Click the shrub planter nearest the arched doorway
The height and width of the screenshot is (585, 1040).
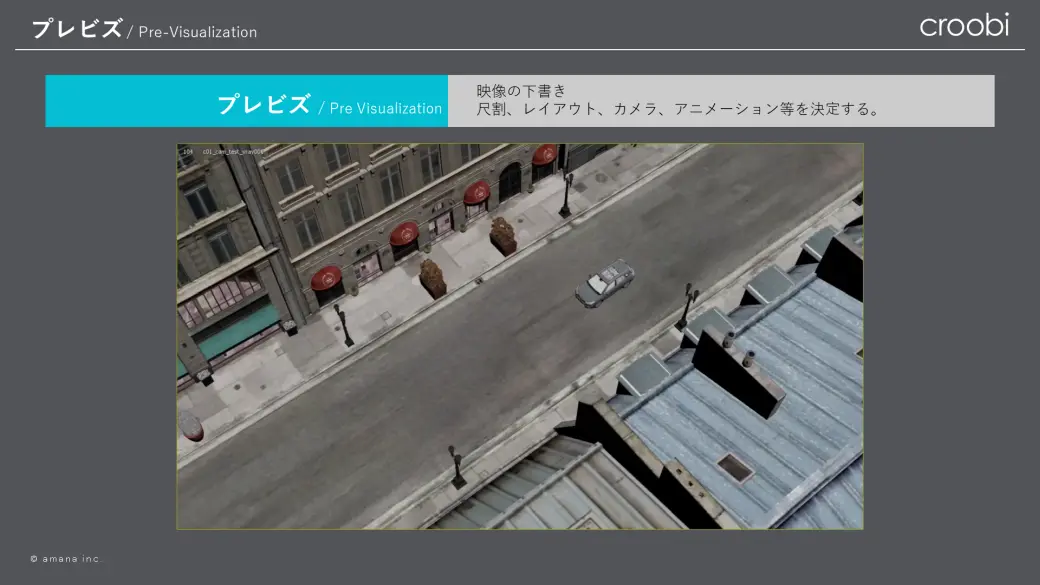[503, 237]
